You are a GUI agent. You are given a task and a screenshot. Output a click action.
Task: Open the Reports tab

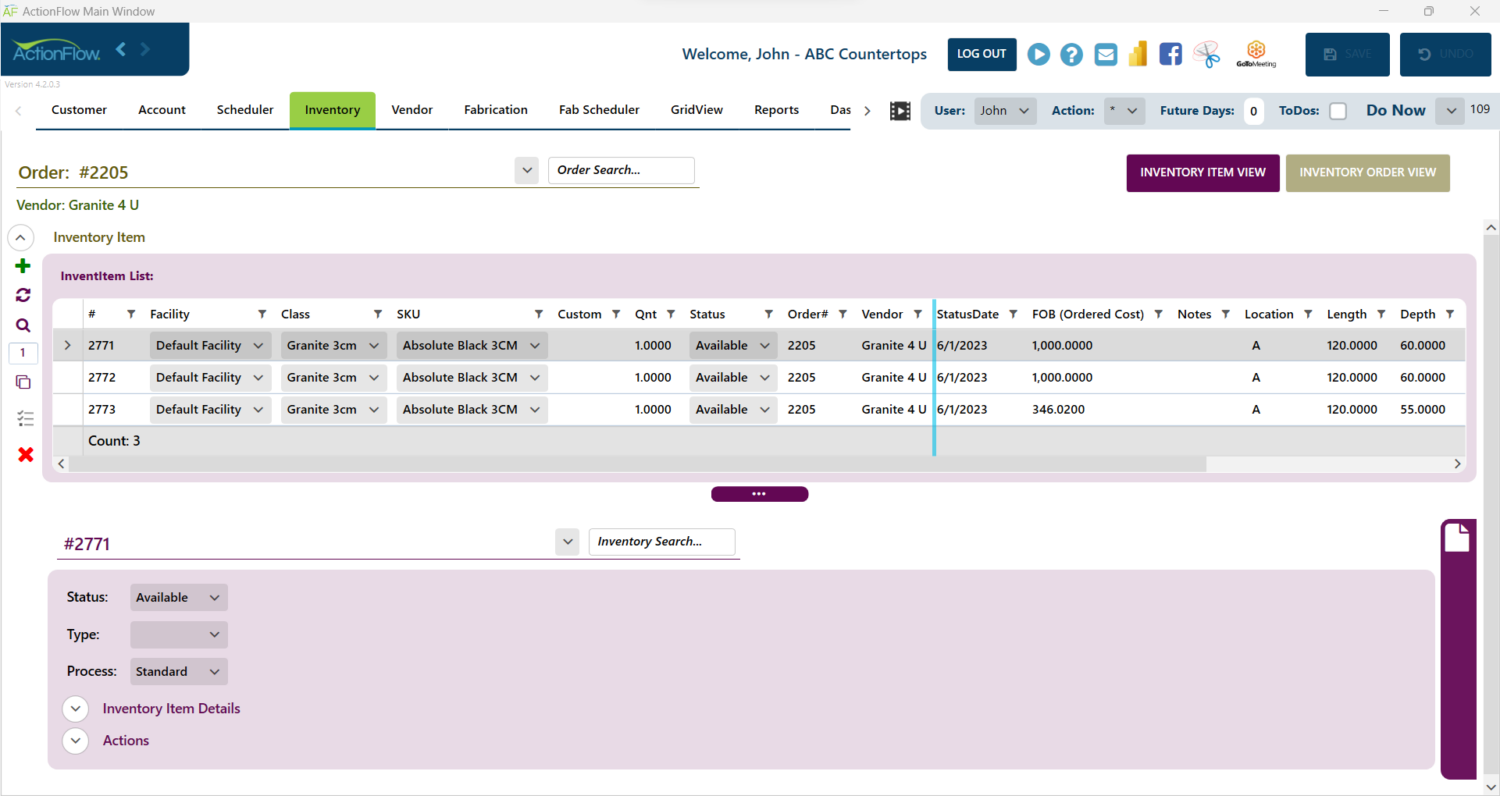click(x=776, y=110)
